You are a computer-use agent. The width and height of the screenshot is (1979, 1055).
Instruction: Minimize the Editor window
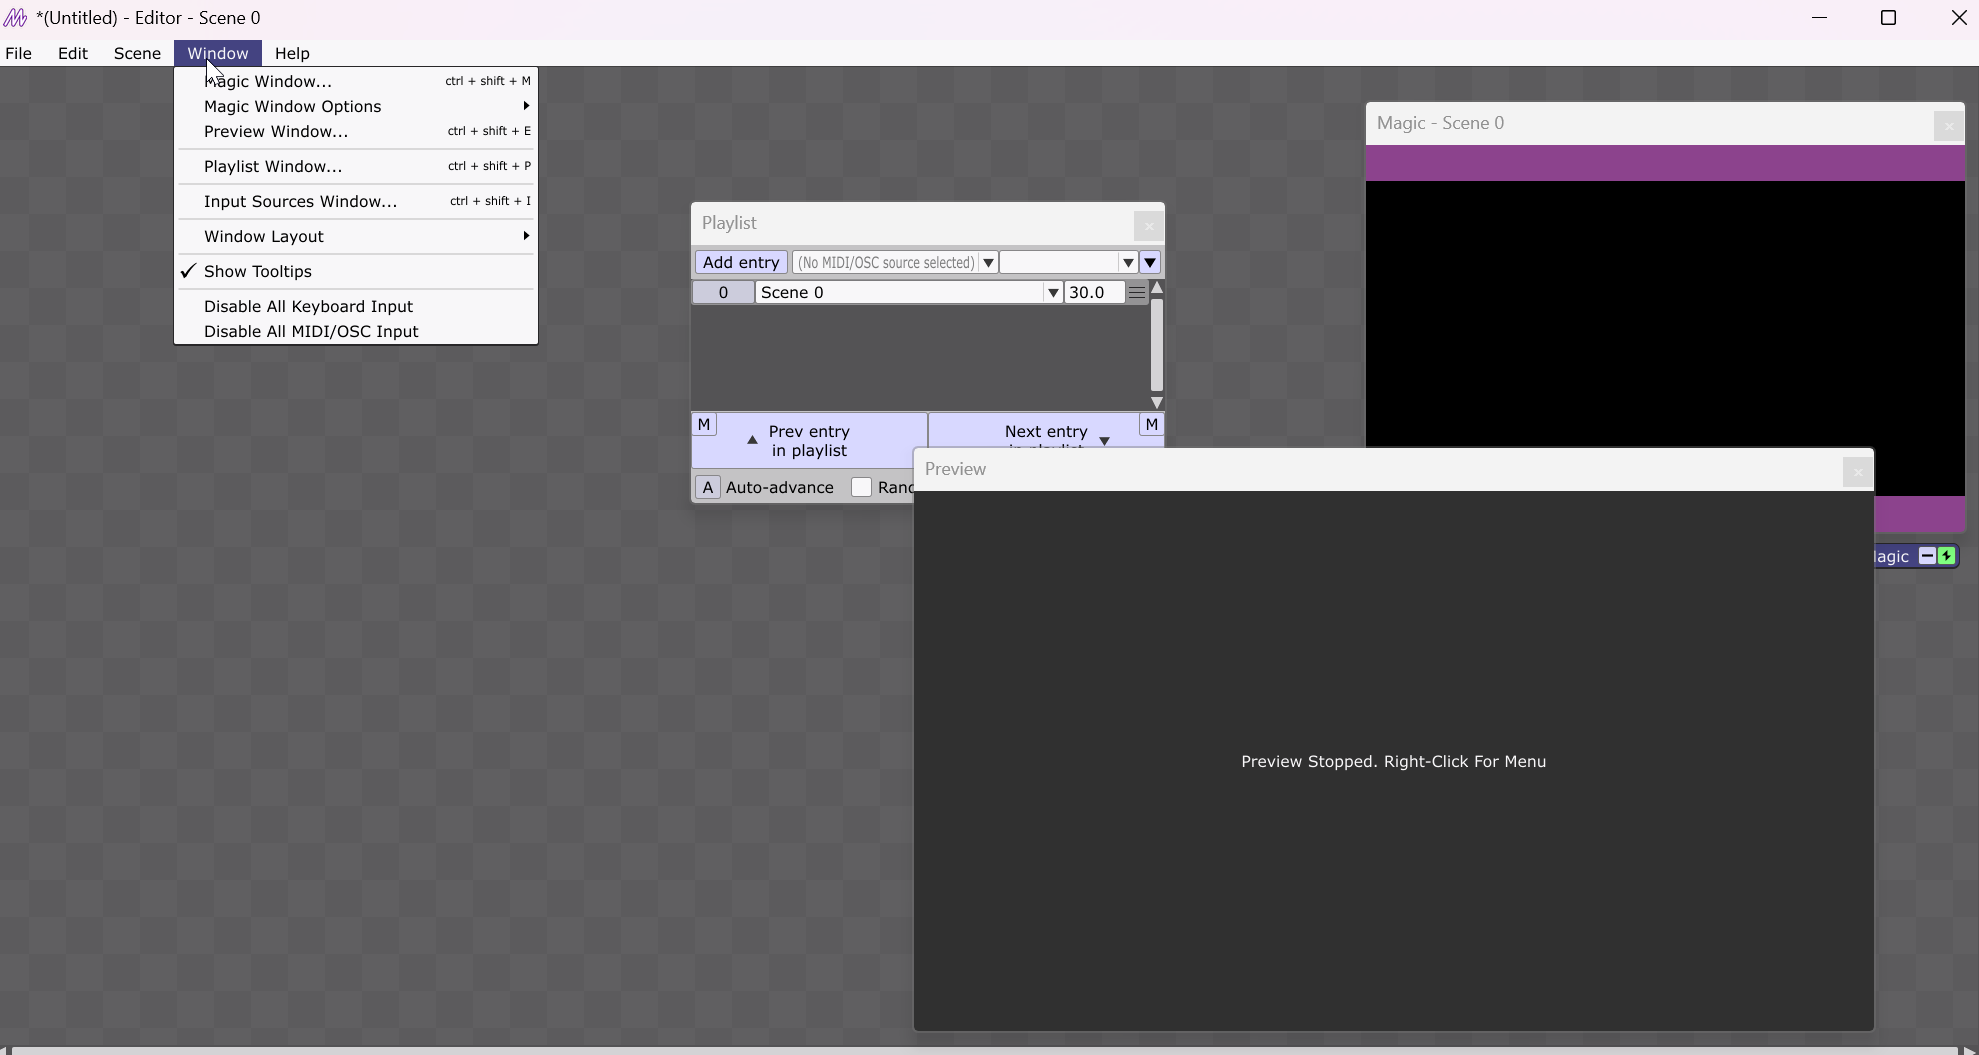pos(1820,18)
